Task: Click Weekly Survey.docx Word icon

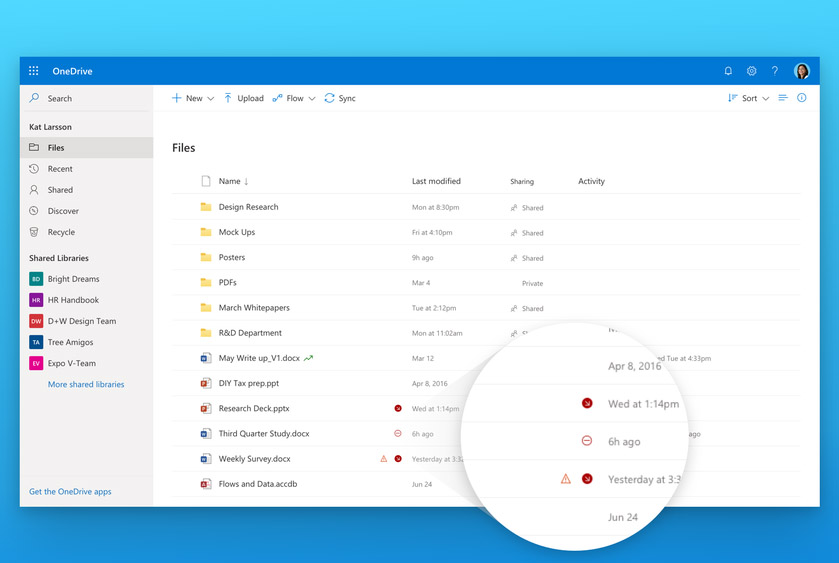Action: [205, 459]
